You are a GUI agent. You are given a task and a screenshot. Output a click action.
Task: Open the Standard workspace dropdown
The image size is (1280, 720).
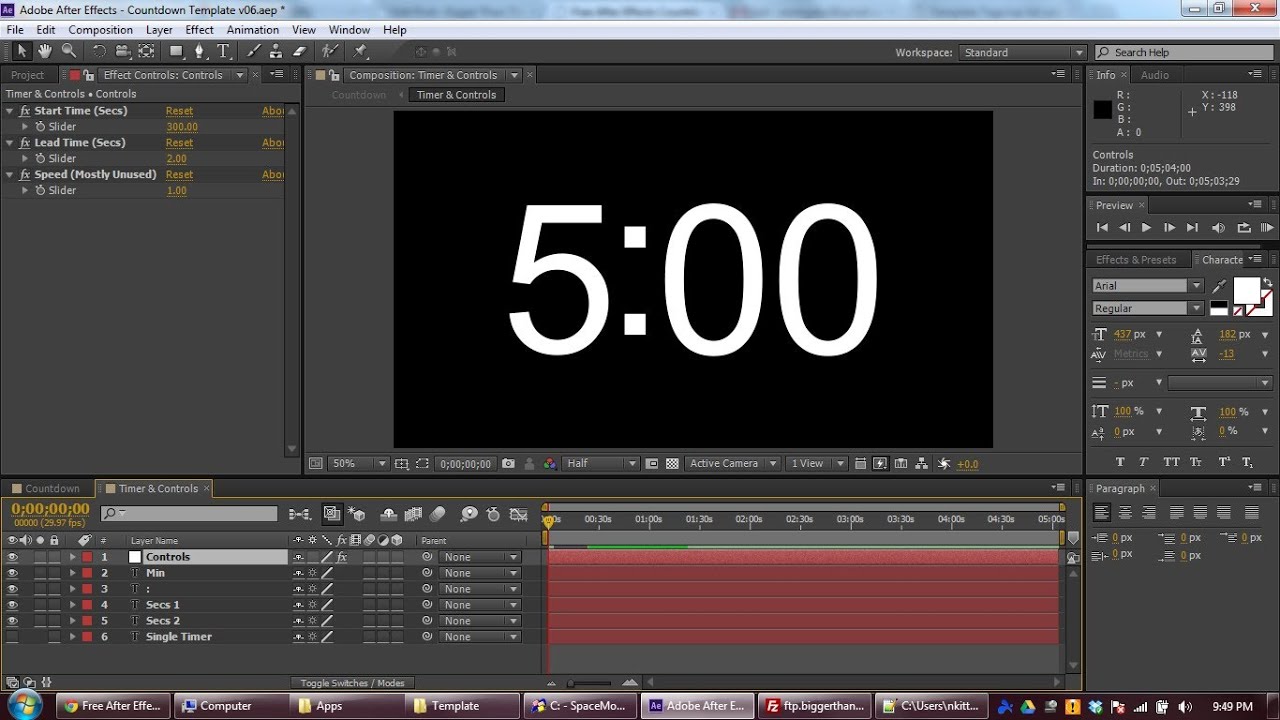[1023, 52]
